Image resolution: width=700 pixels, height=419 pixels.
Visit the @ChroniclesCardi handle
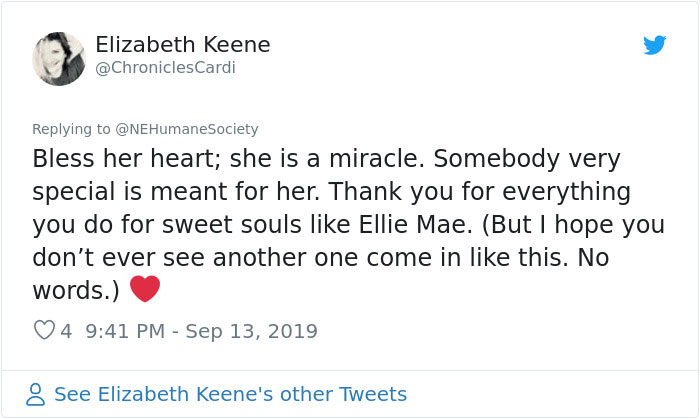165,68
